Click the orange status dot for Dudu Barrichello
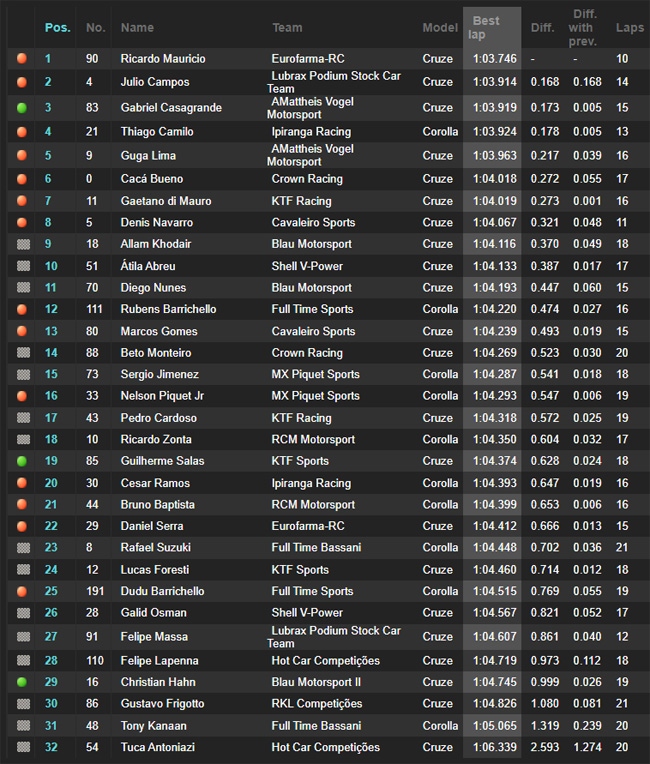The width and height of the screenshot is (650, 764). pyautogui.click(x=22, y=592)
